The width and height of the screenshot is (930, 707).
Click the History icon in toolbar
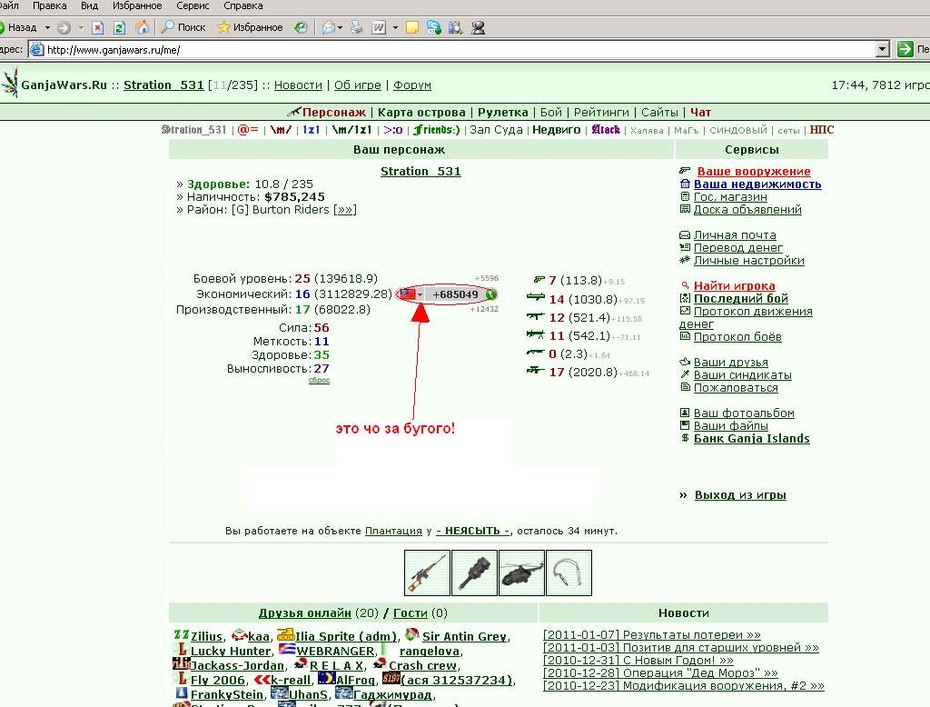[x=301, y=27]
